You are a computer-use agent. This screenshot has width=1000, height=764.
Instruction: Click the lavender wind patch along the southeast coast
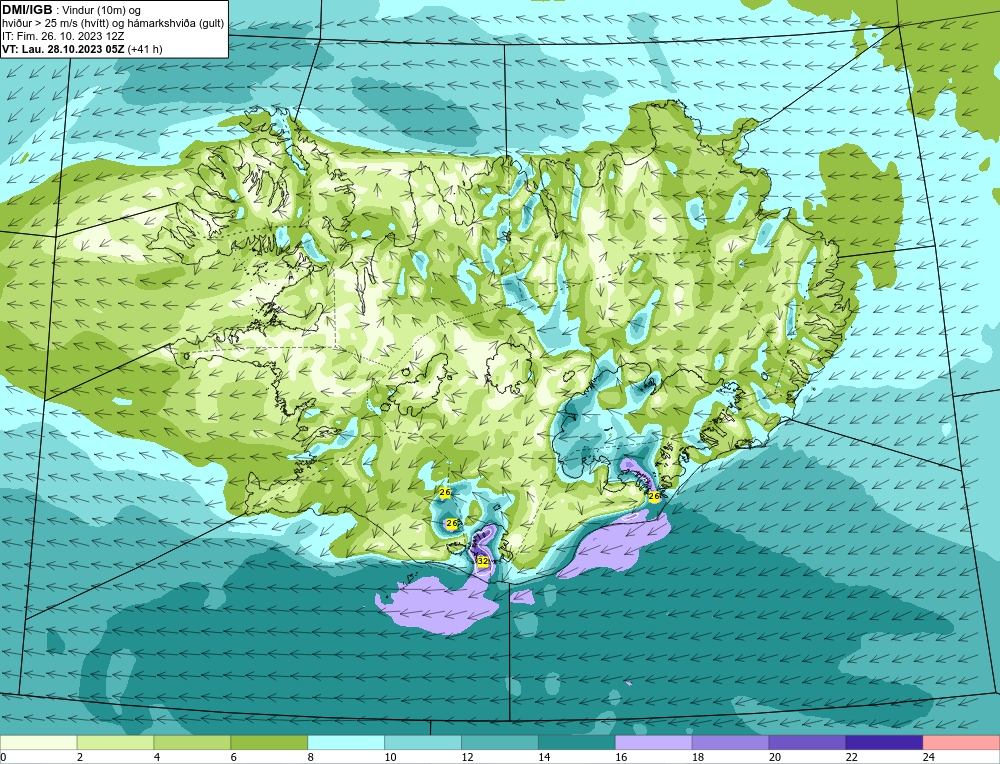615,545
